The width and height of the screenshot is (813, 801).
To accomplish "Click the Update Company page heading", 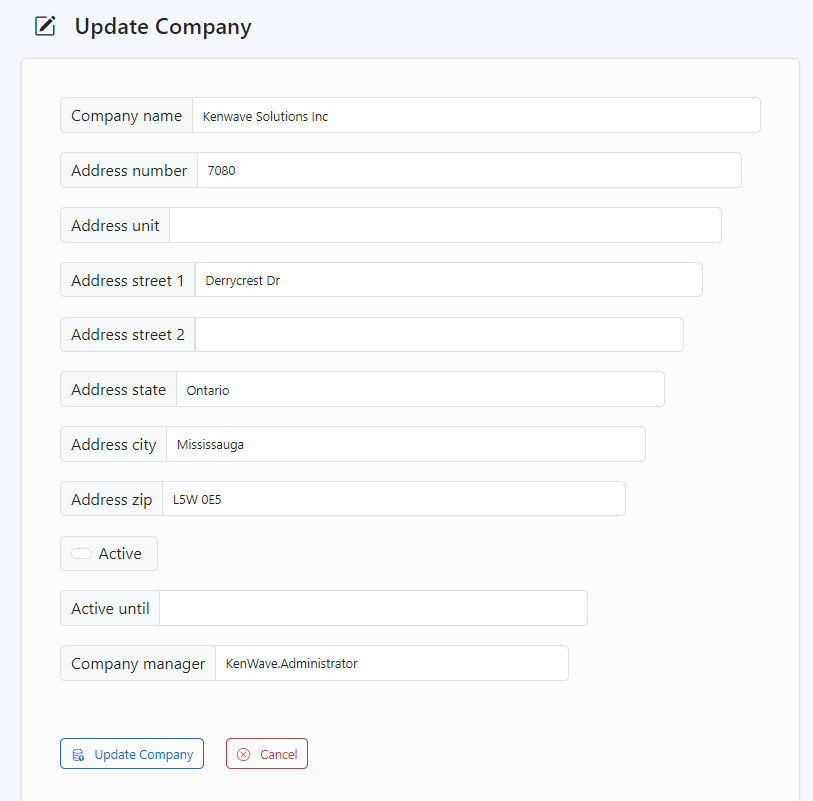I will [x=163, y=27].
